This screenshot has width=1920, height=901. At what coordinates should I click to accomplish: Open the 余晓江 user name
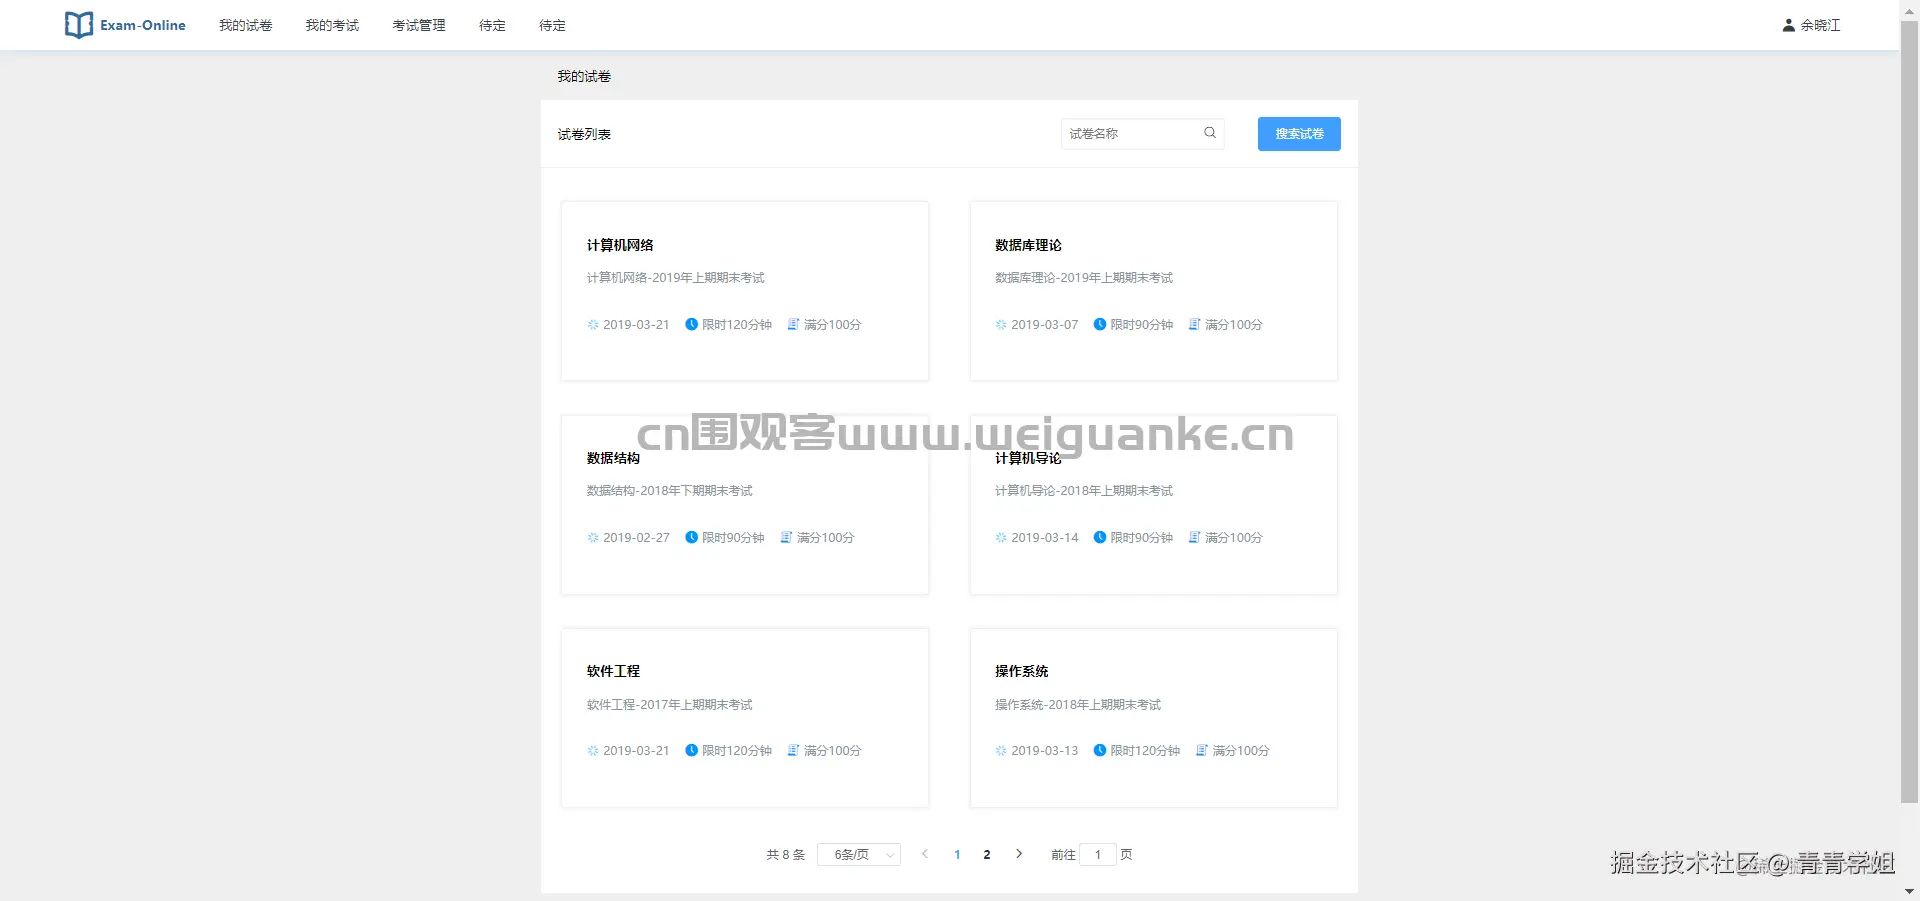click(1820, 25)
